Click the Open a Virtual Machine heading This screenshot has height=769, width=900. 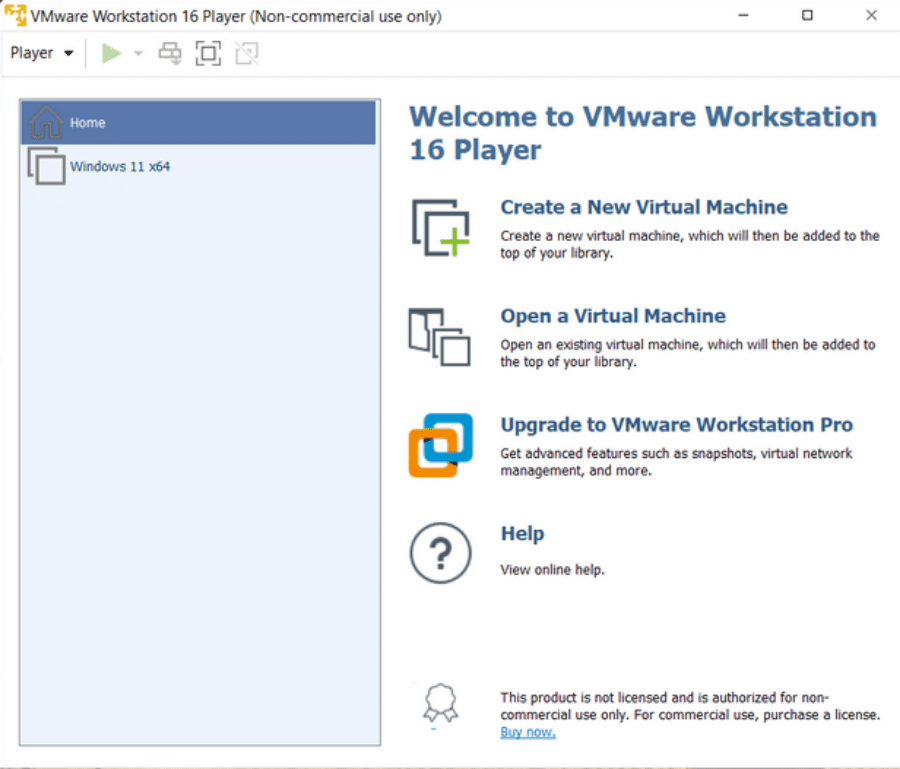point(613,316)
